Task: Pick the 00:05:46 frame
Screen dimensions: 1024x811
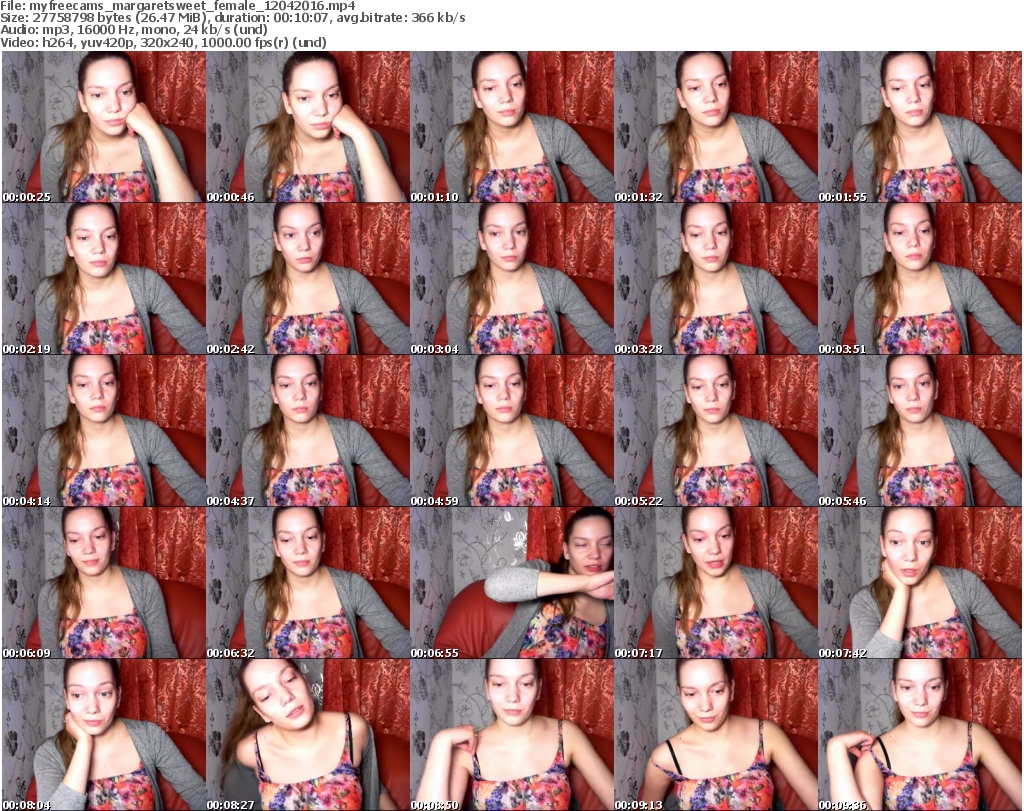Action: tap(920, 431)
